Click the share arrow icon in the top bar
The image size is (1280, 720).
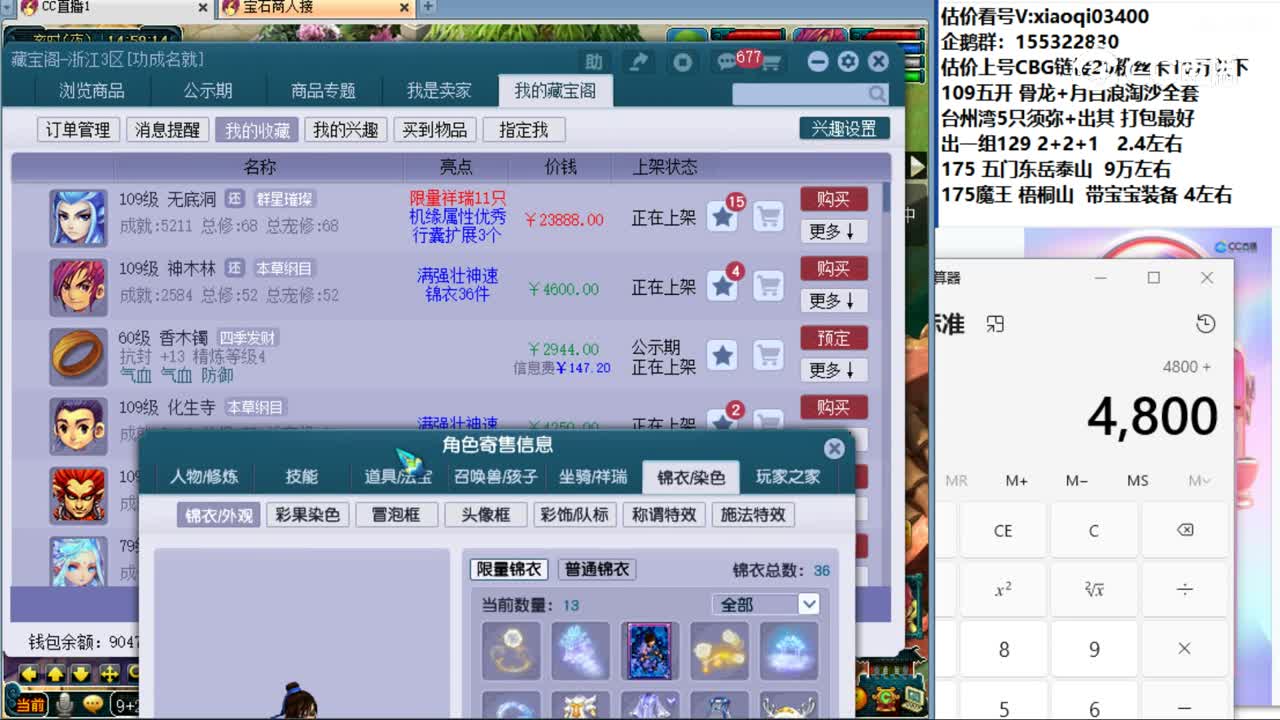640,61
